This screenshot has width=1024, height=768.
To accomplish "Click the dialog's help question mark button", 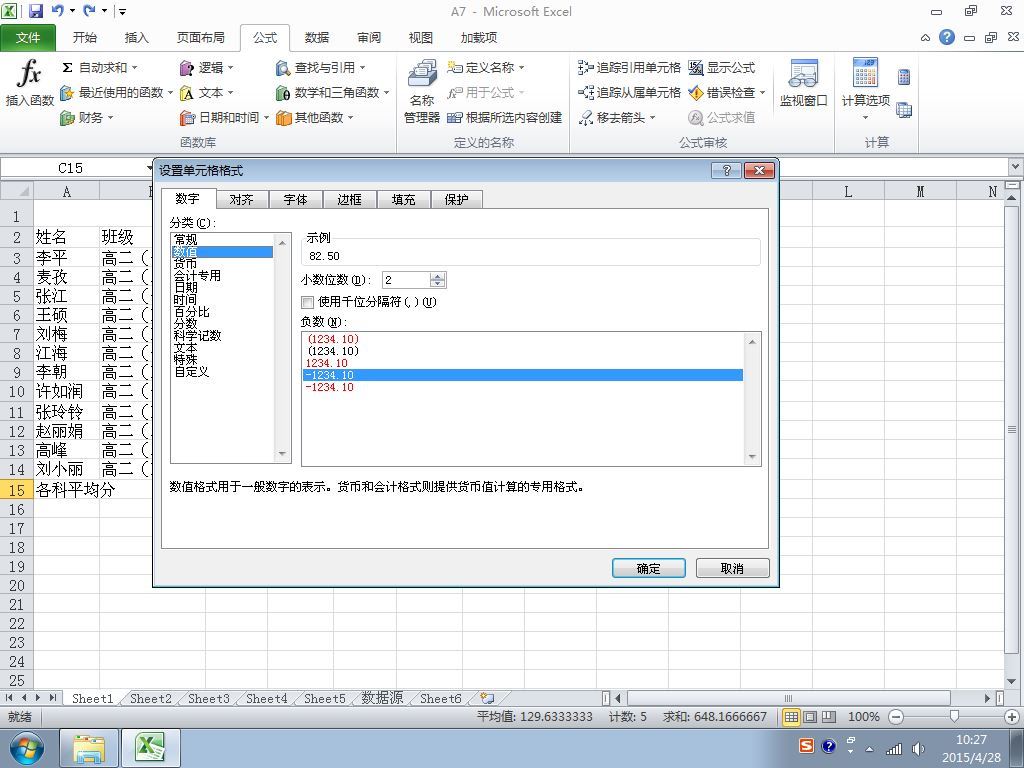I will pos(726,170).
